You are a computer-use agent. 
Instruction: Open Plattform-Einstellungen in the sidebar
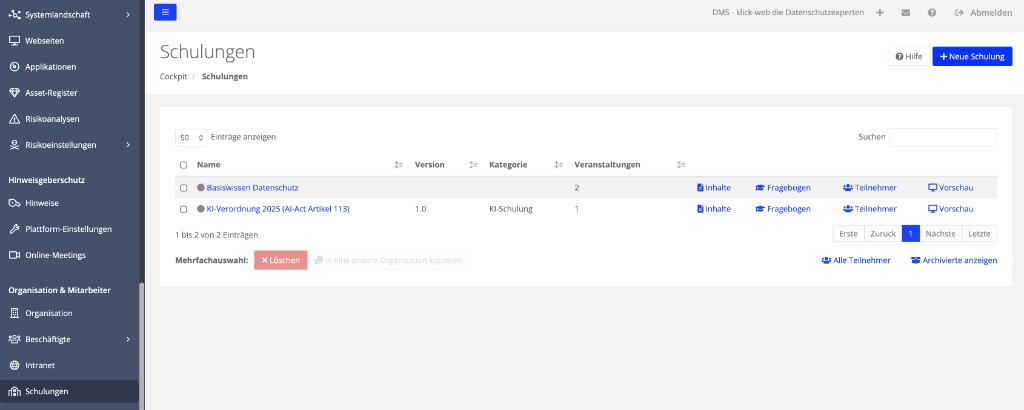point(69,229)
